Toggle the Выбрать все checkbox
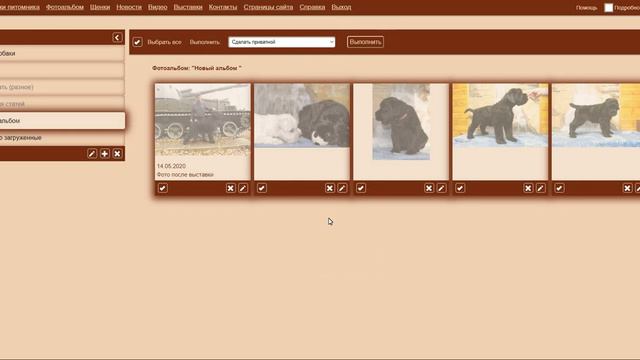Image resolution: width=640 pixels, height=360 pixels. point(138,42)
